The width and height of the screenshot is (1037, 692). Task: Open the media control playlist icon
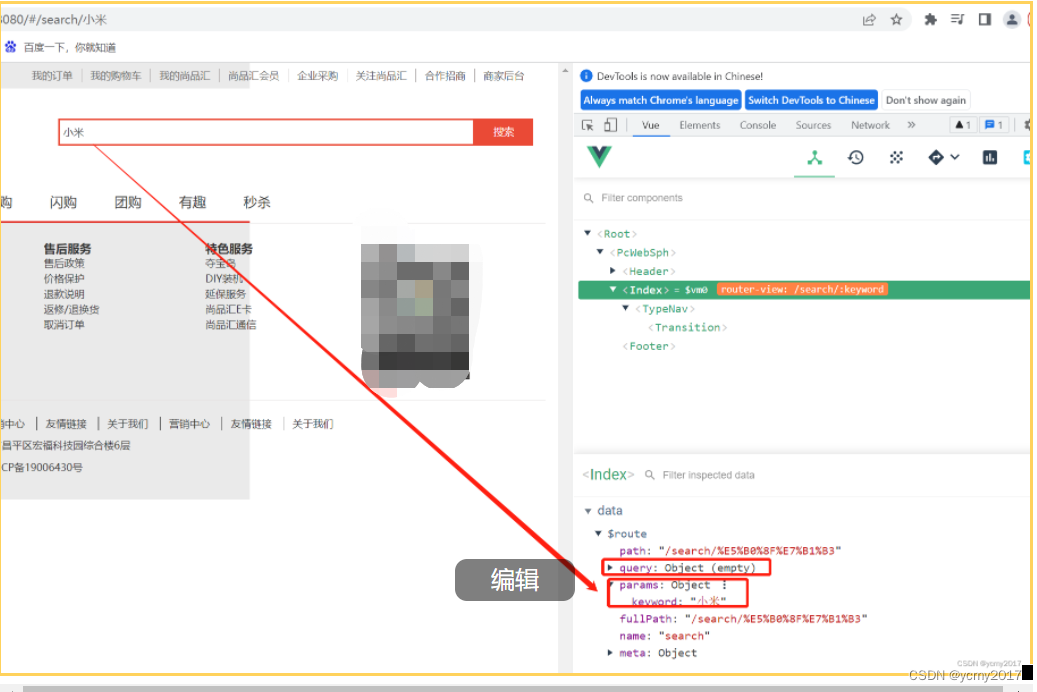pos(957,20)
